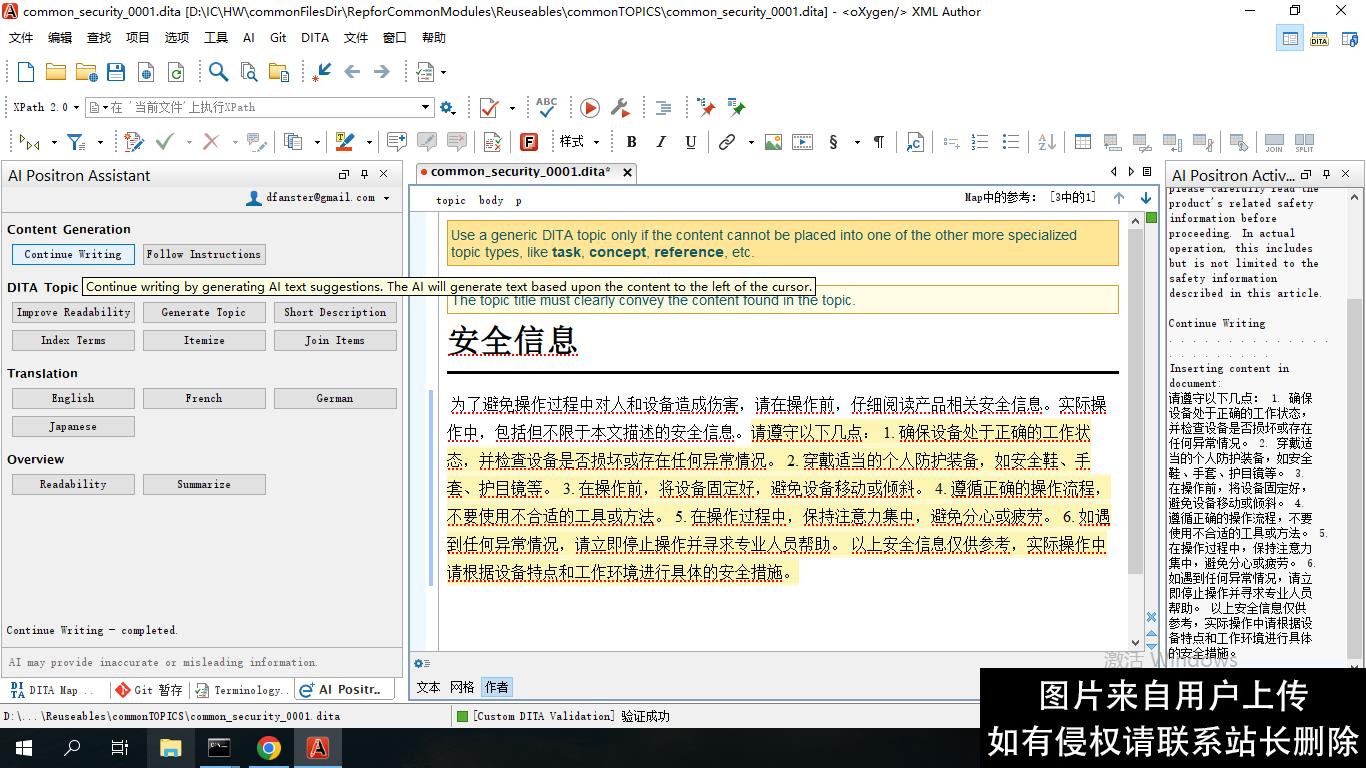Run the spell check ABC icon
This screenshot has width=1366, height=768.
click(x=547, y=107)
